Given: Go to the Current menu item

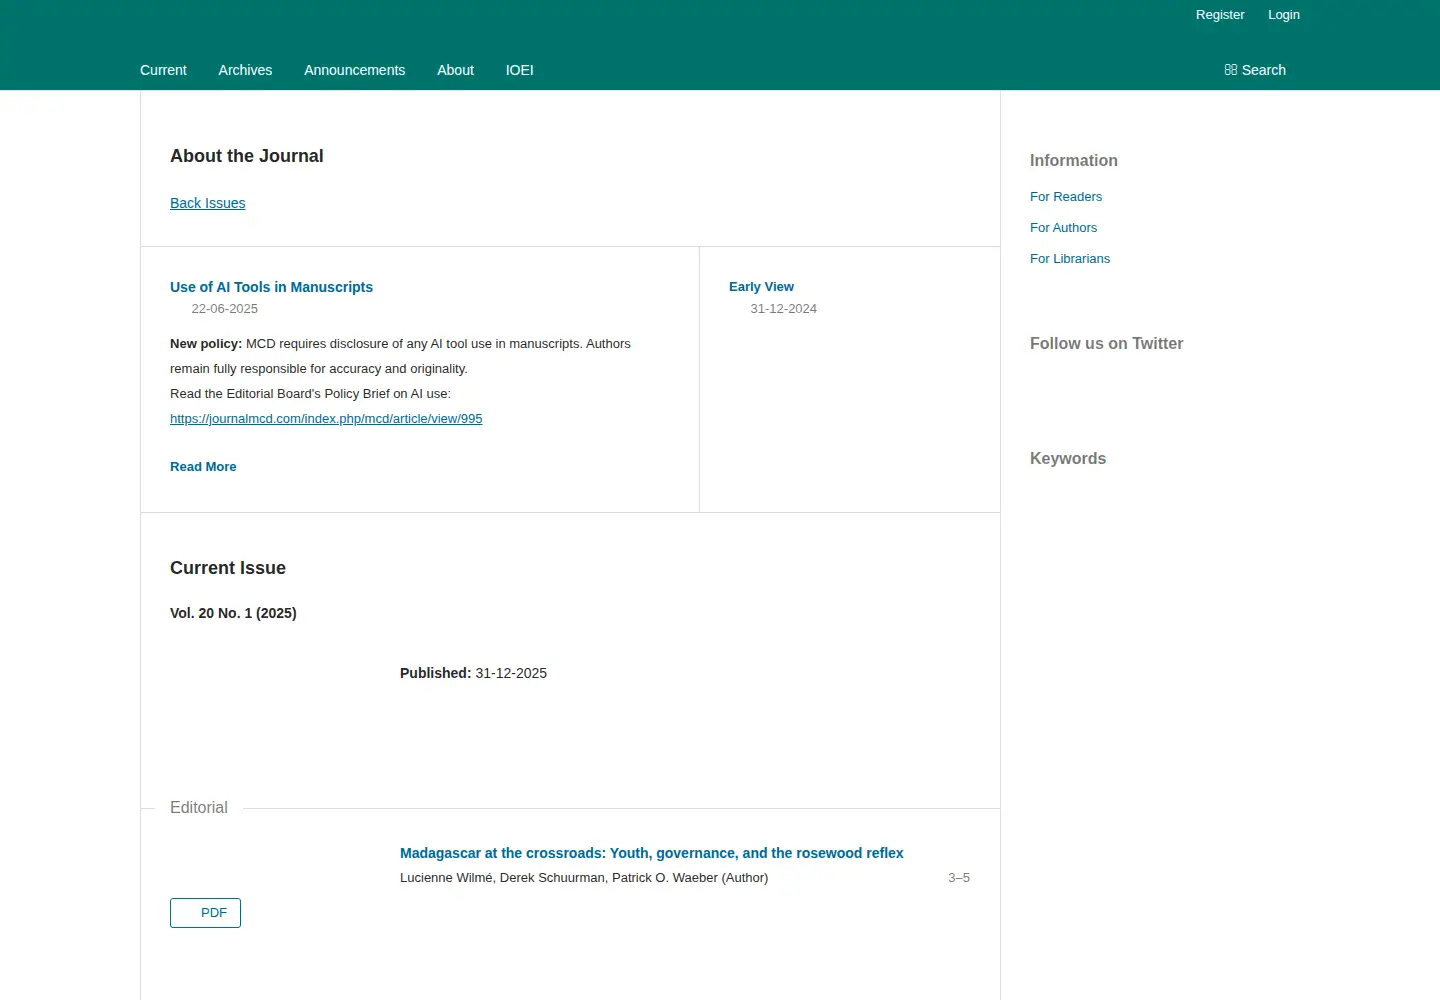Looking at the screenshot, I should coord(163,70).
